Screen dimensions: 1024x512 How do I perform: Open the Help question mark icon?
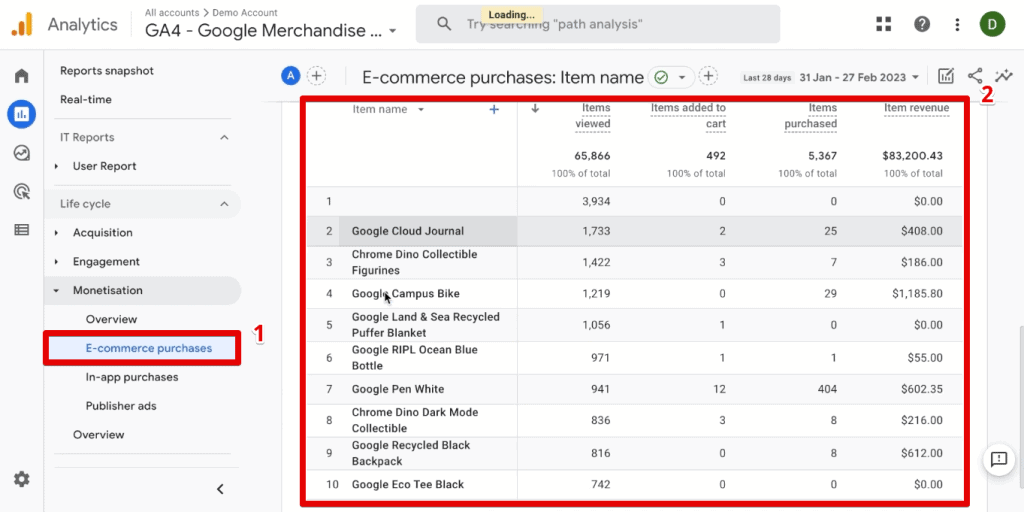921,24
